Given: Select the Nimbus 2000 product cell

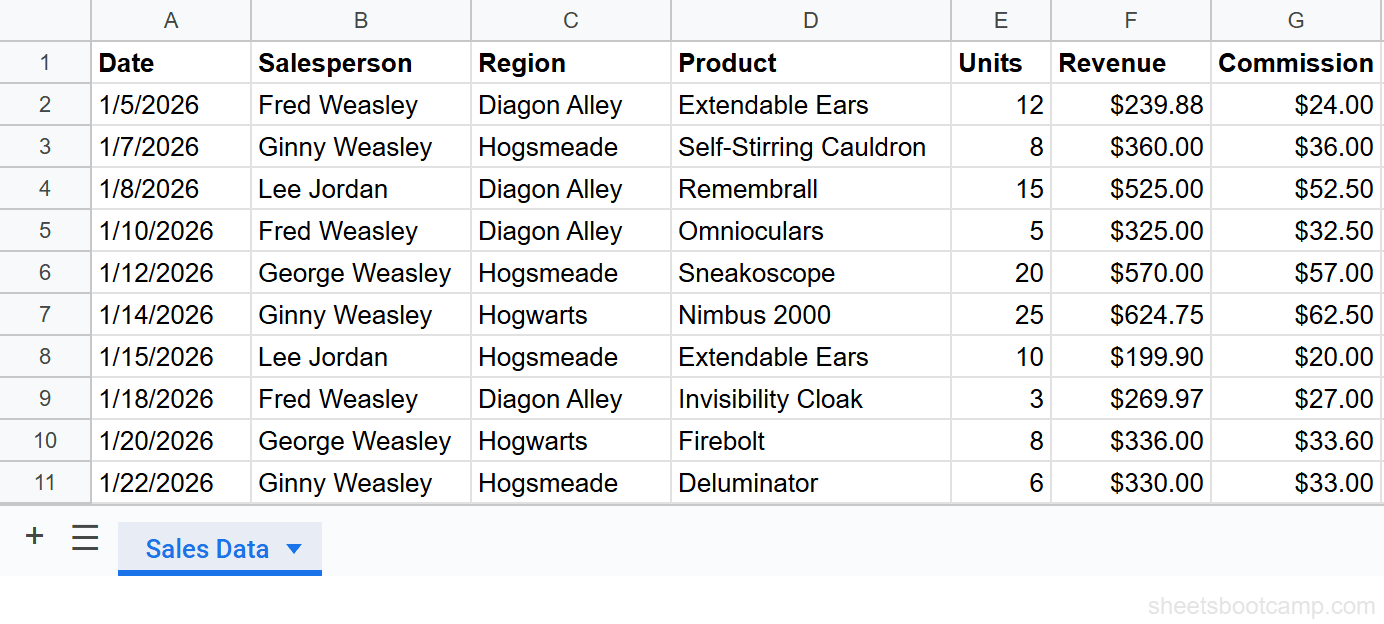Looking at the screenshot, I should (810, 314).
